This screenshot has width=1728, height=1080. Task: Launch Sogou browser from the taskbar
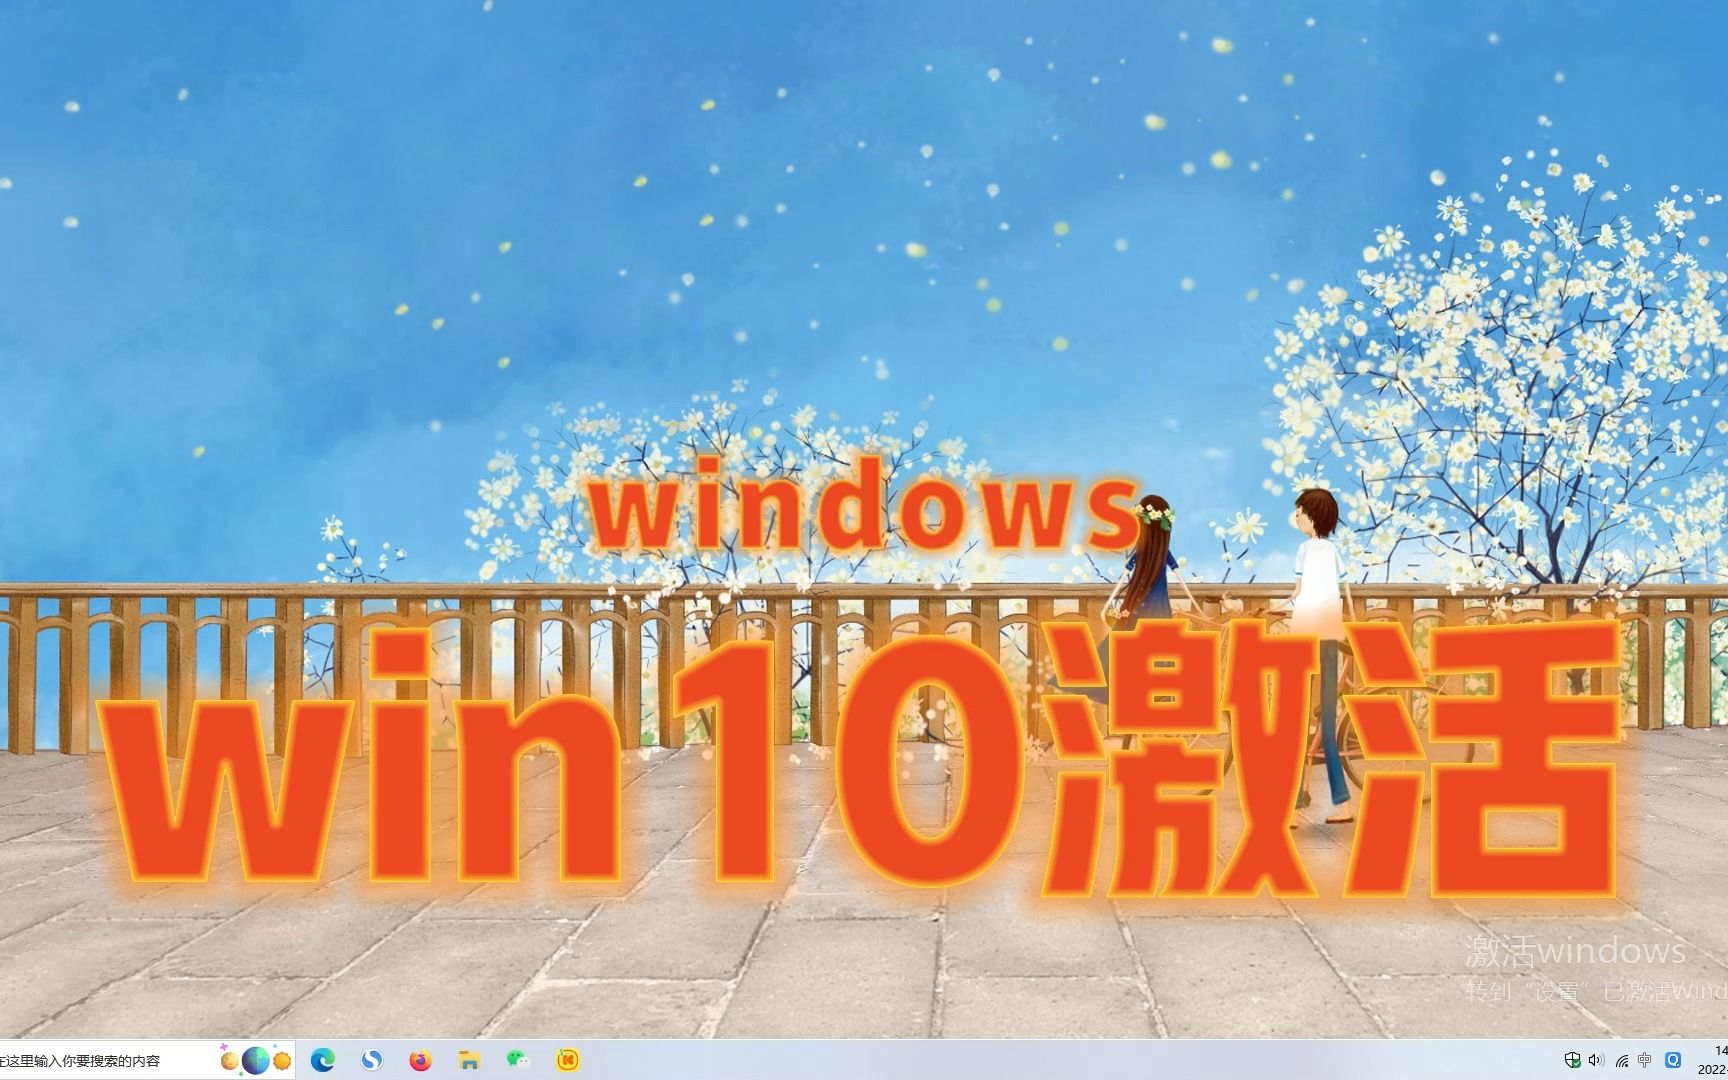click(371, 1060)
